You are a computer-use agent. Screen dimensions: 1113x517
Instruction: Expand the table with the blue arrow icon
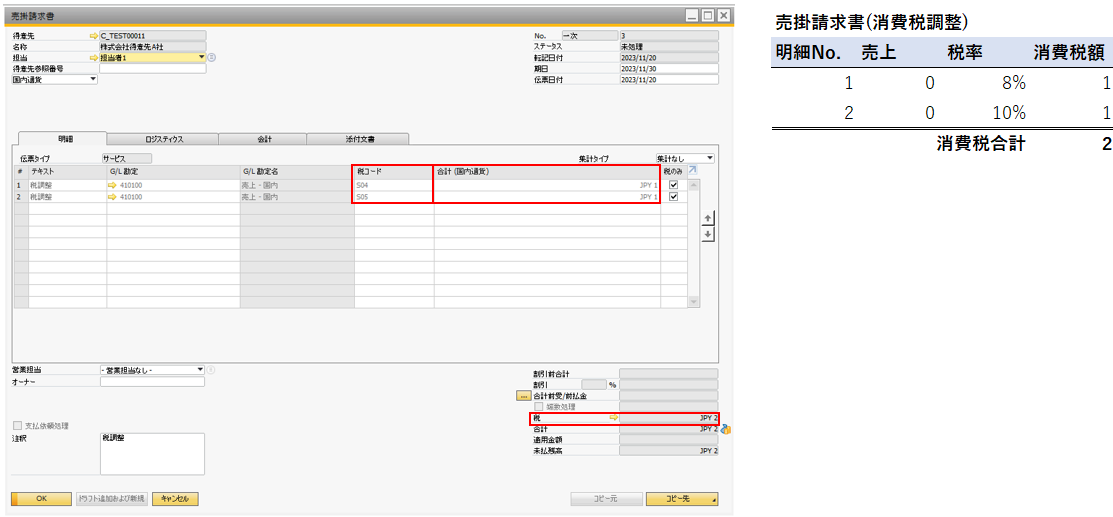[693, 171]
